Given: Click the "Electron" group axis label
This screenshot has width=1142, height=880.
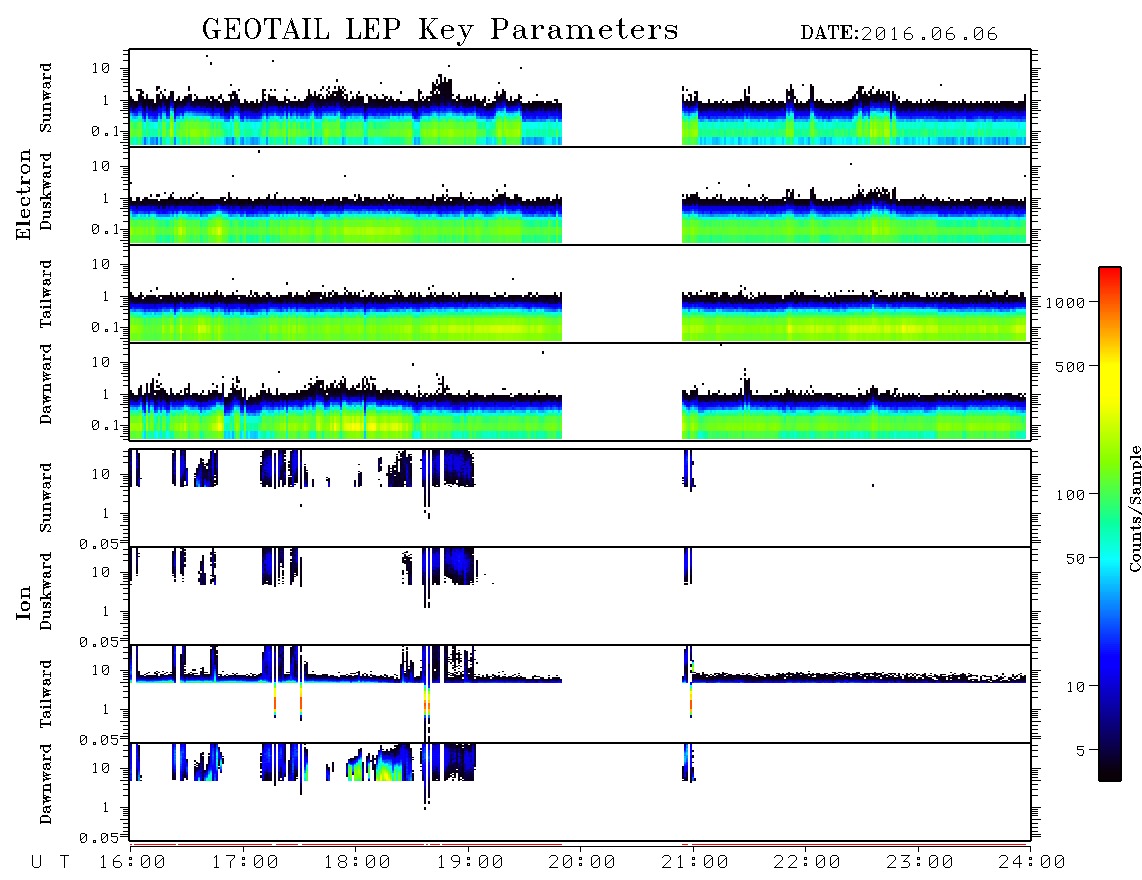Looking at the screenshot, I should pos(23,194).
